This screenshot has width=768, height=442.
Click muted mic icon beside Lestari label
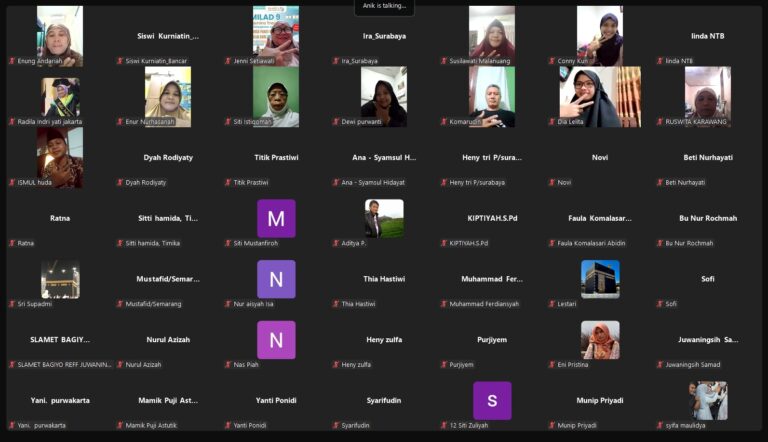[552, 304]
